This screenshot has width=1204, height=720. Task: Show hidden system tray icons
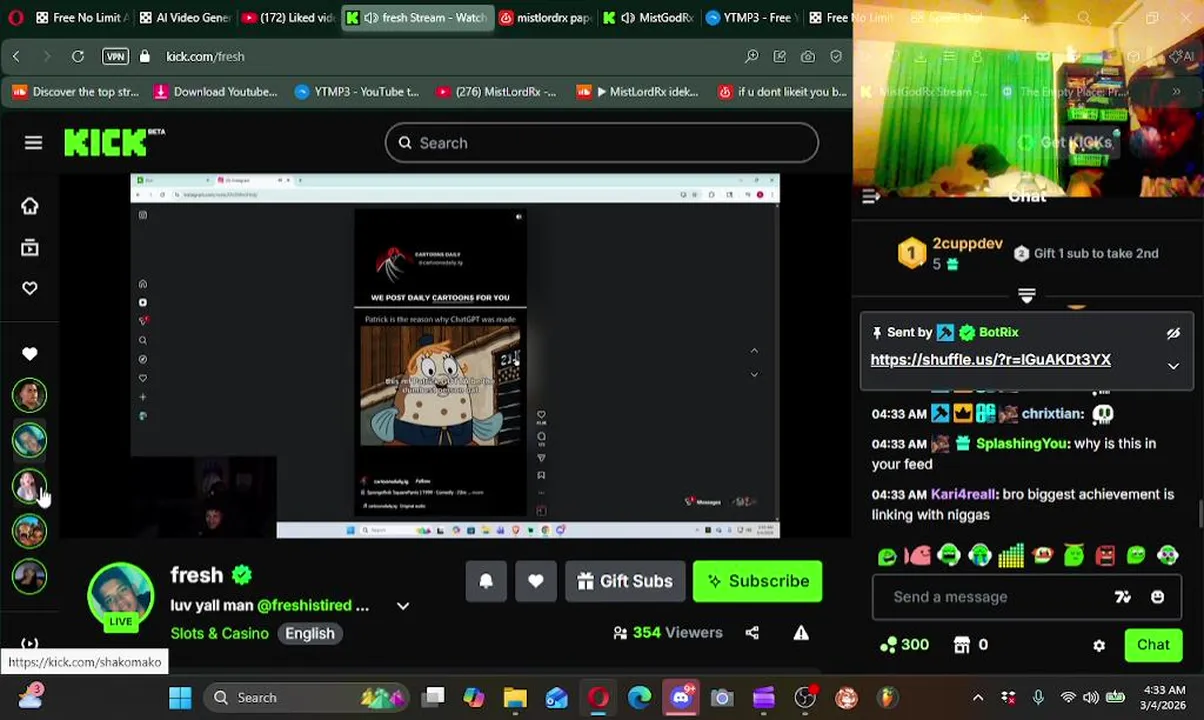977,697
